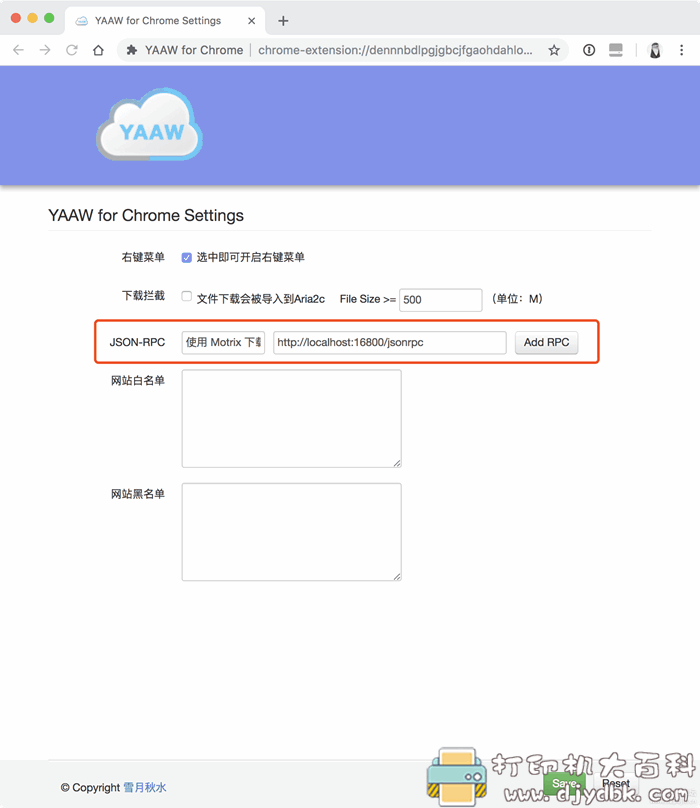The width and height of the screenshot is (700, 808).
Task: Click the Add RPC button
Action: coord(546,343)
